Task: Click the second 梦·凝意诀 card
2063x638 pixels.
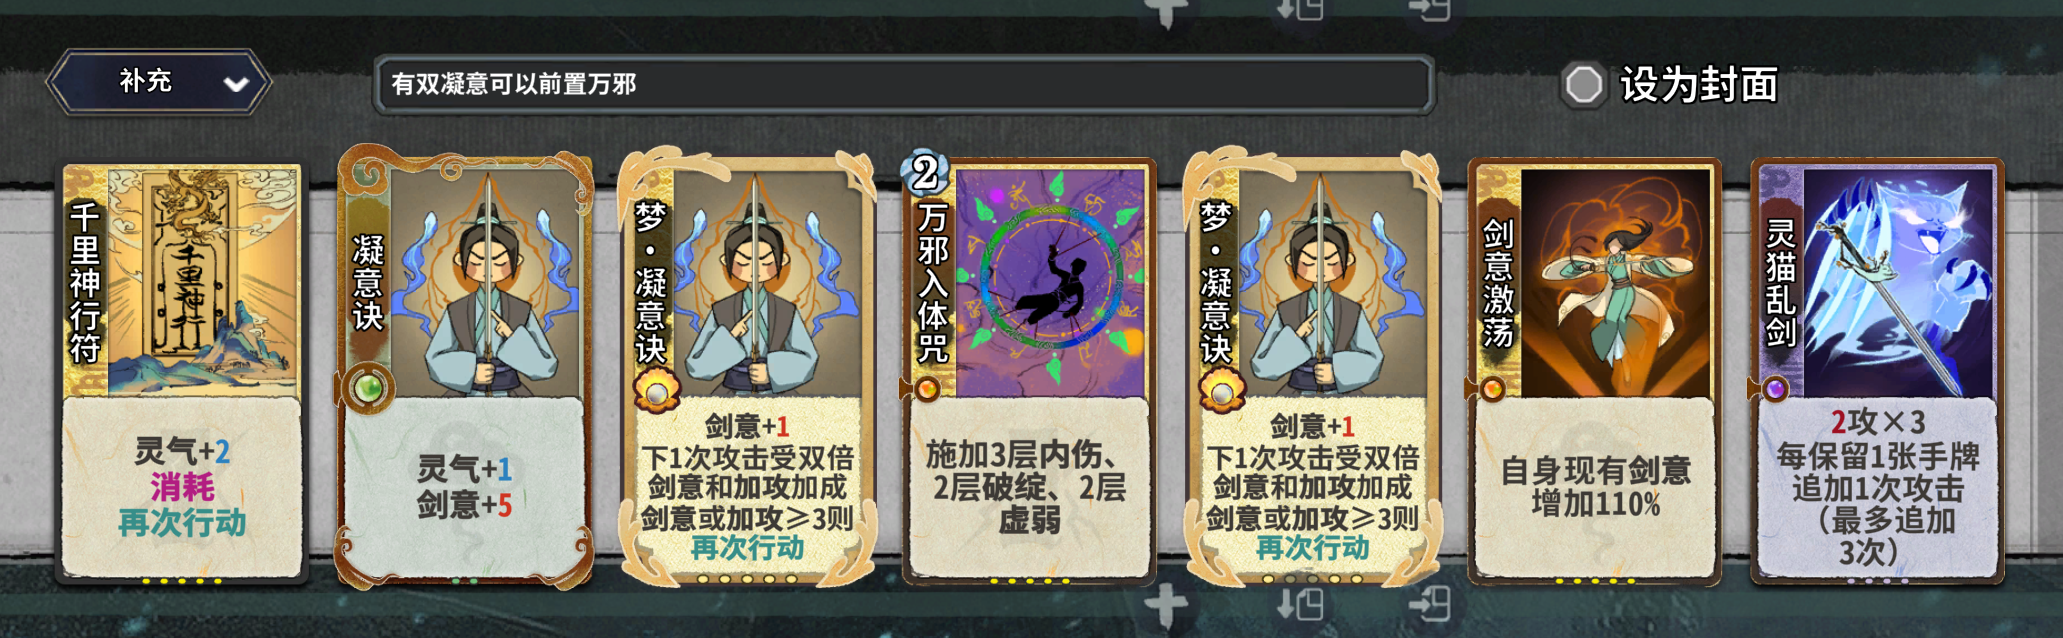Action: 1311,370
